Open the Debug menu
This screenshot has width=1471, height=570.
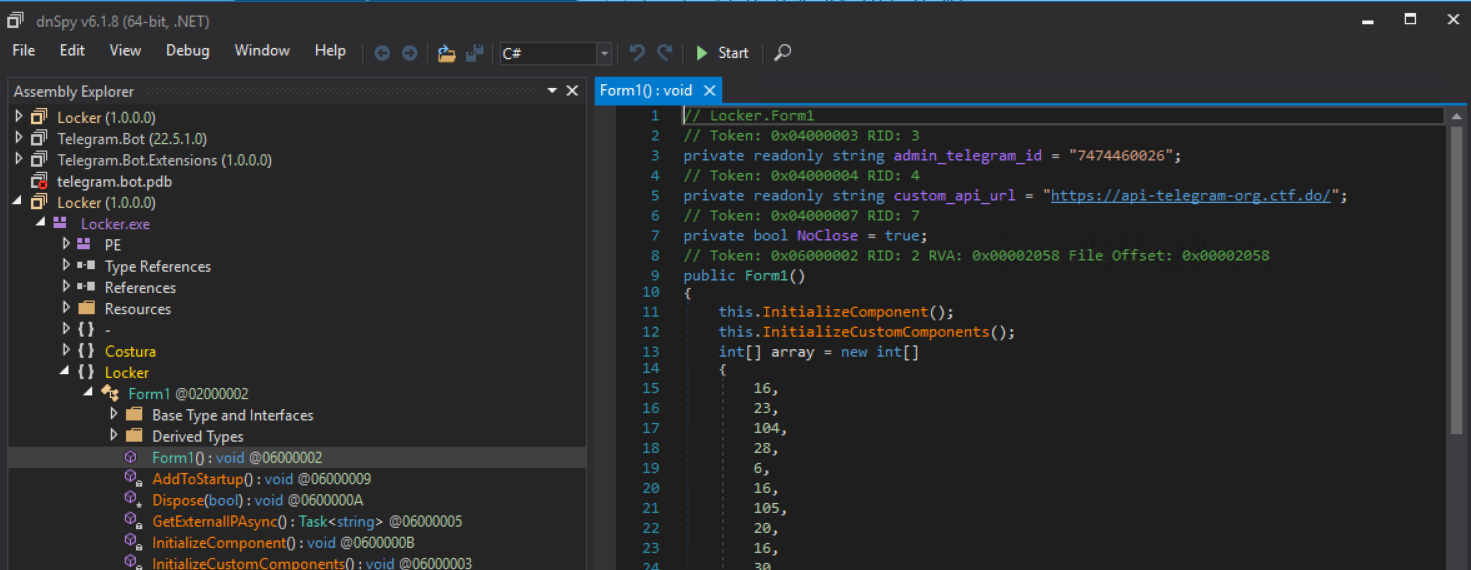(188, 50)
